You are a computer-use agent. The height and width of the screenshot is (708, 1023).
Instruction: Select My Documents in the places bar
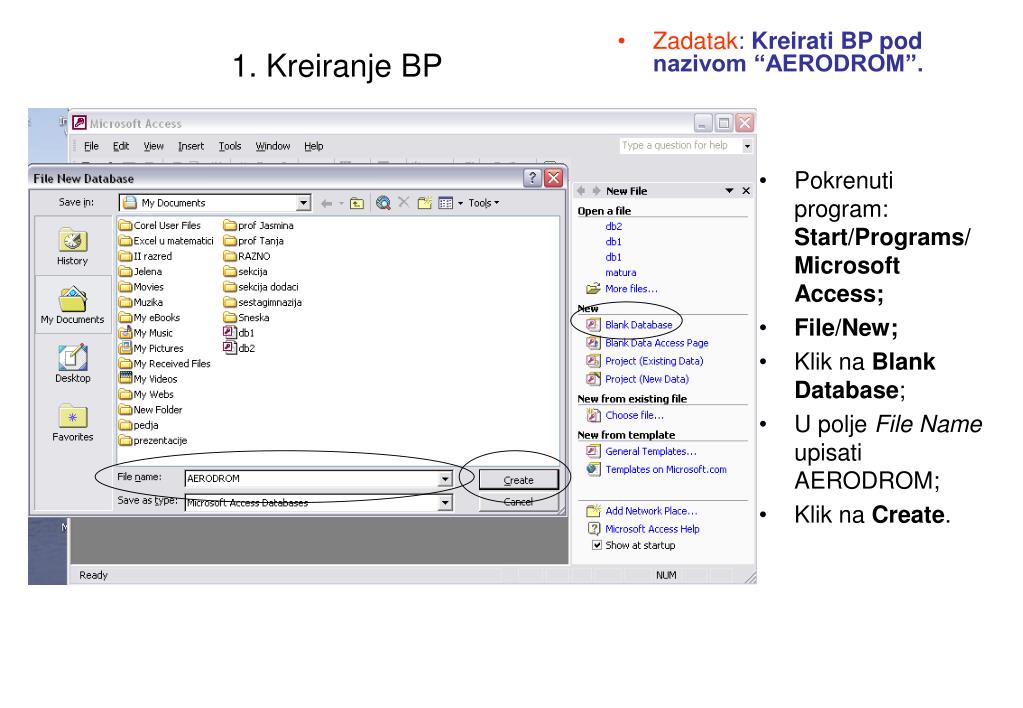72,305
